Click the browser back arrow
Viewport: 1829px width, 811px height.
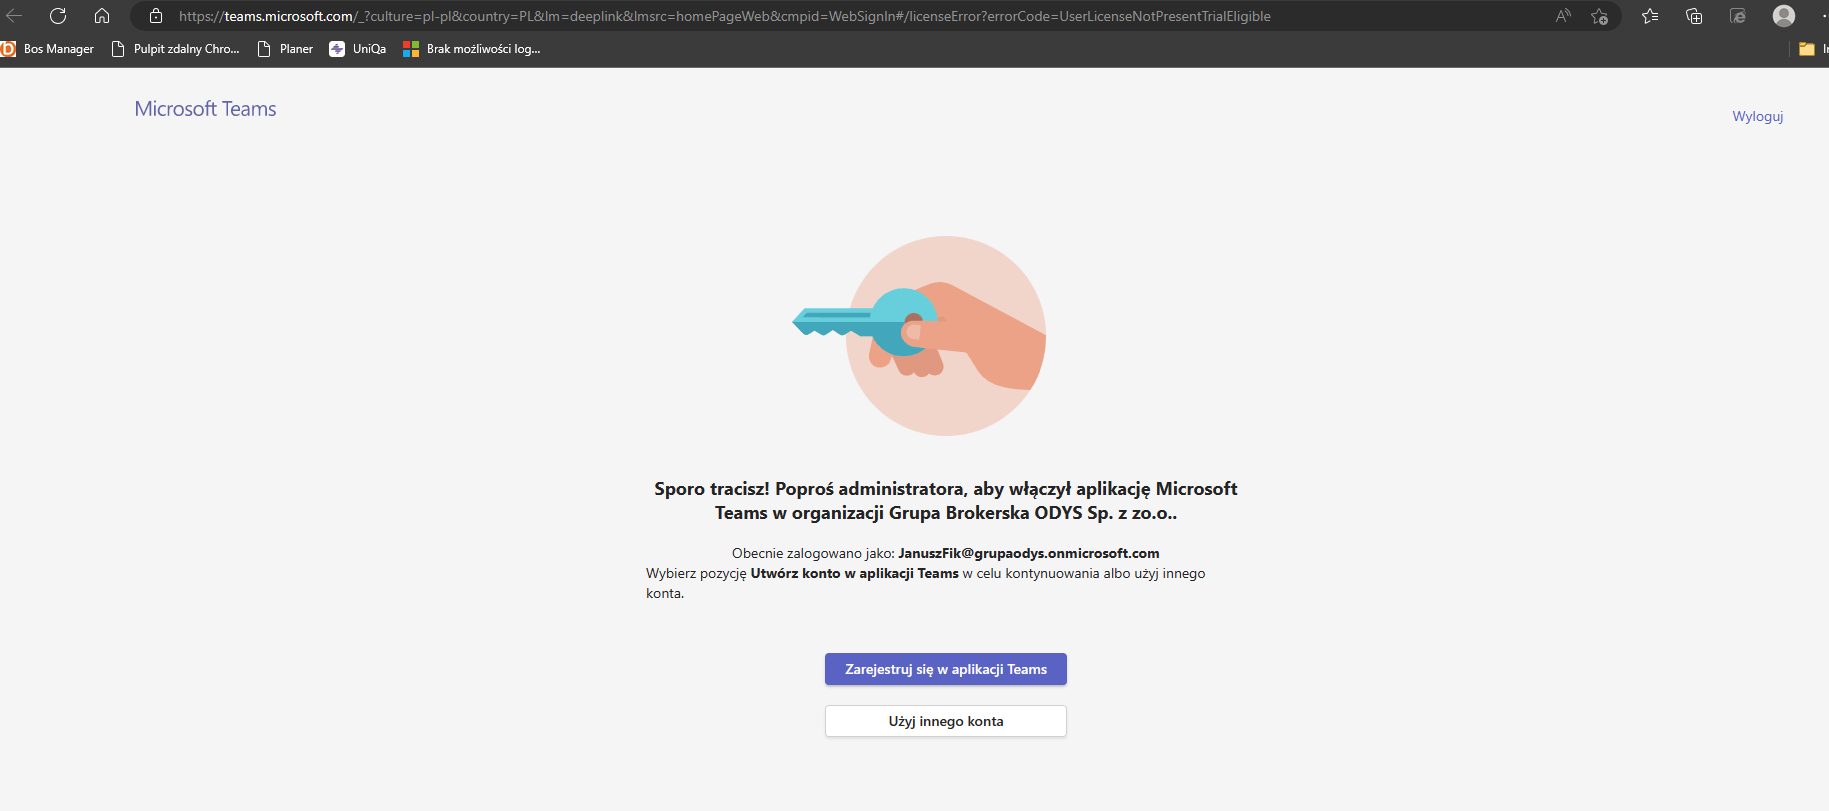(x=14, y=16)
